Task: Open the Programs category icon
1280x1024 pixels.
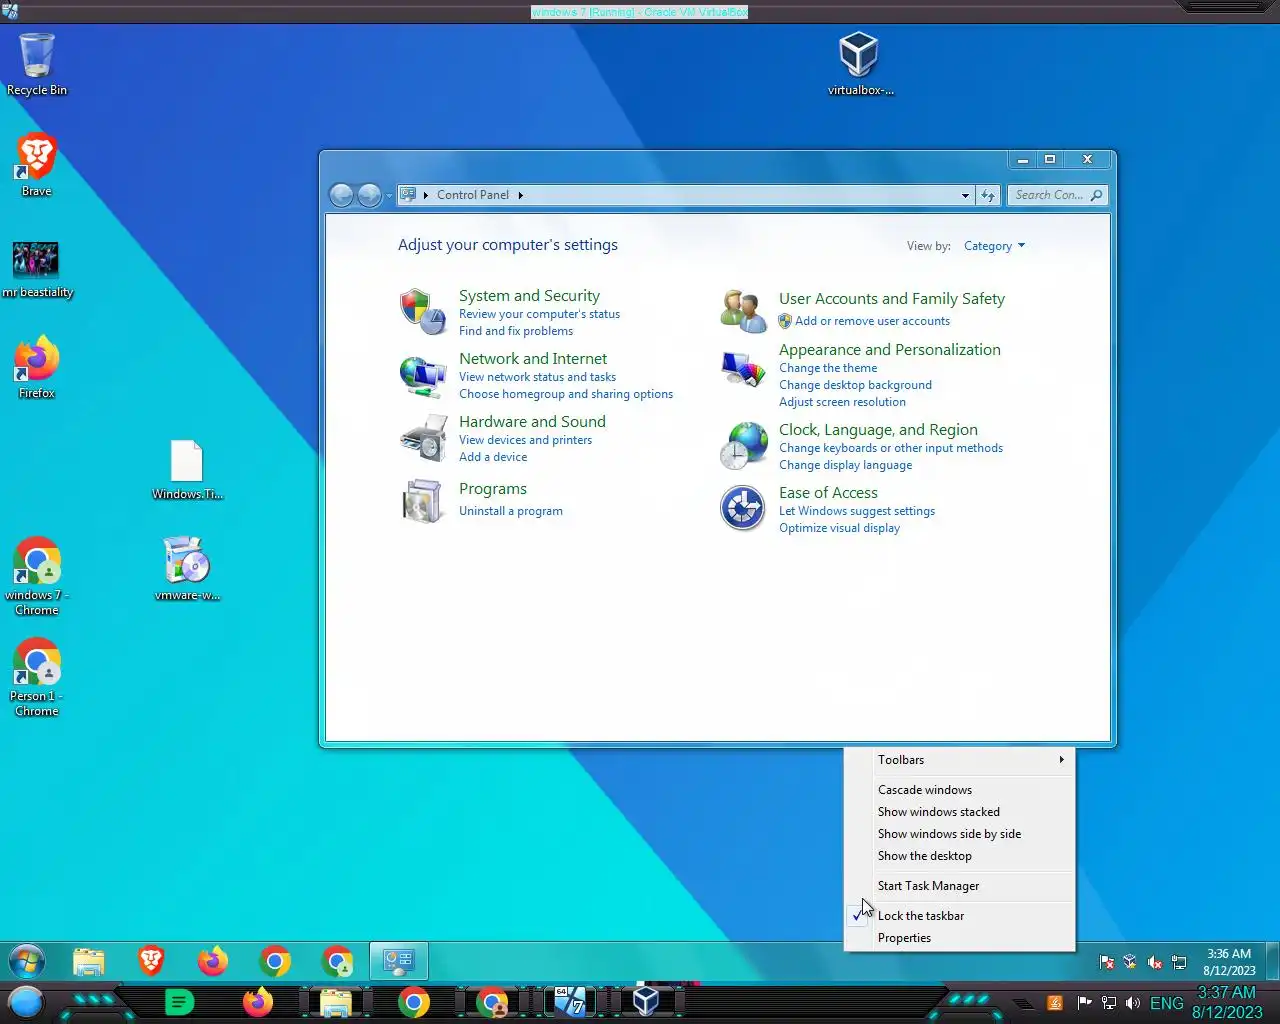Action: (423, 500)
